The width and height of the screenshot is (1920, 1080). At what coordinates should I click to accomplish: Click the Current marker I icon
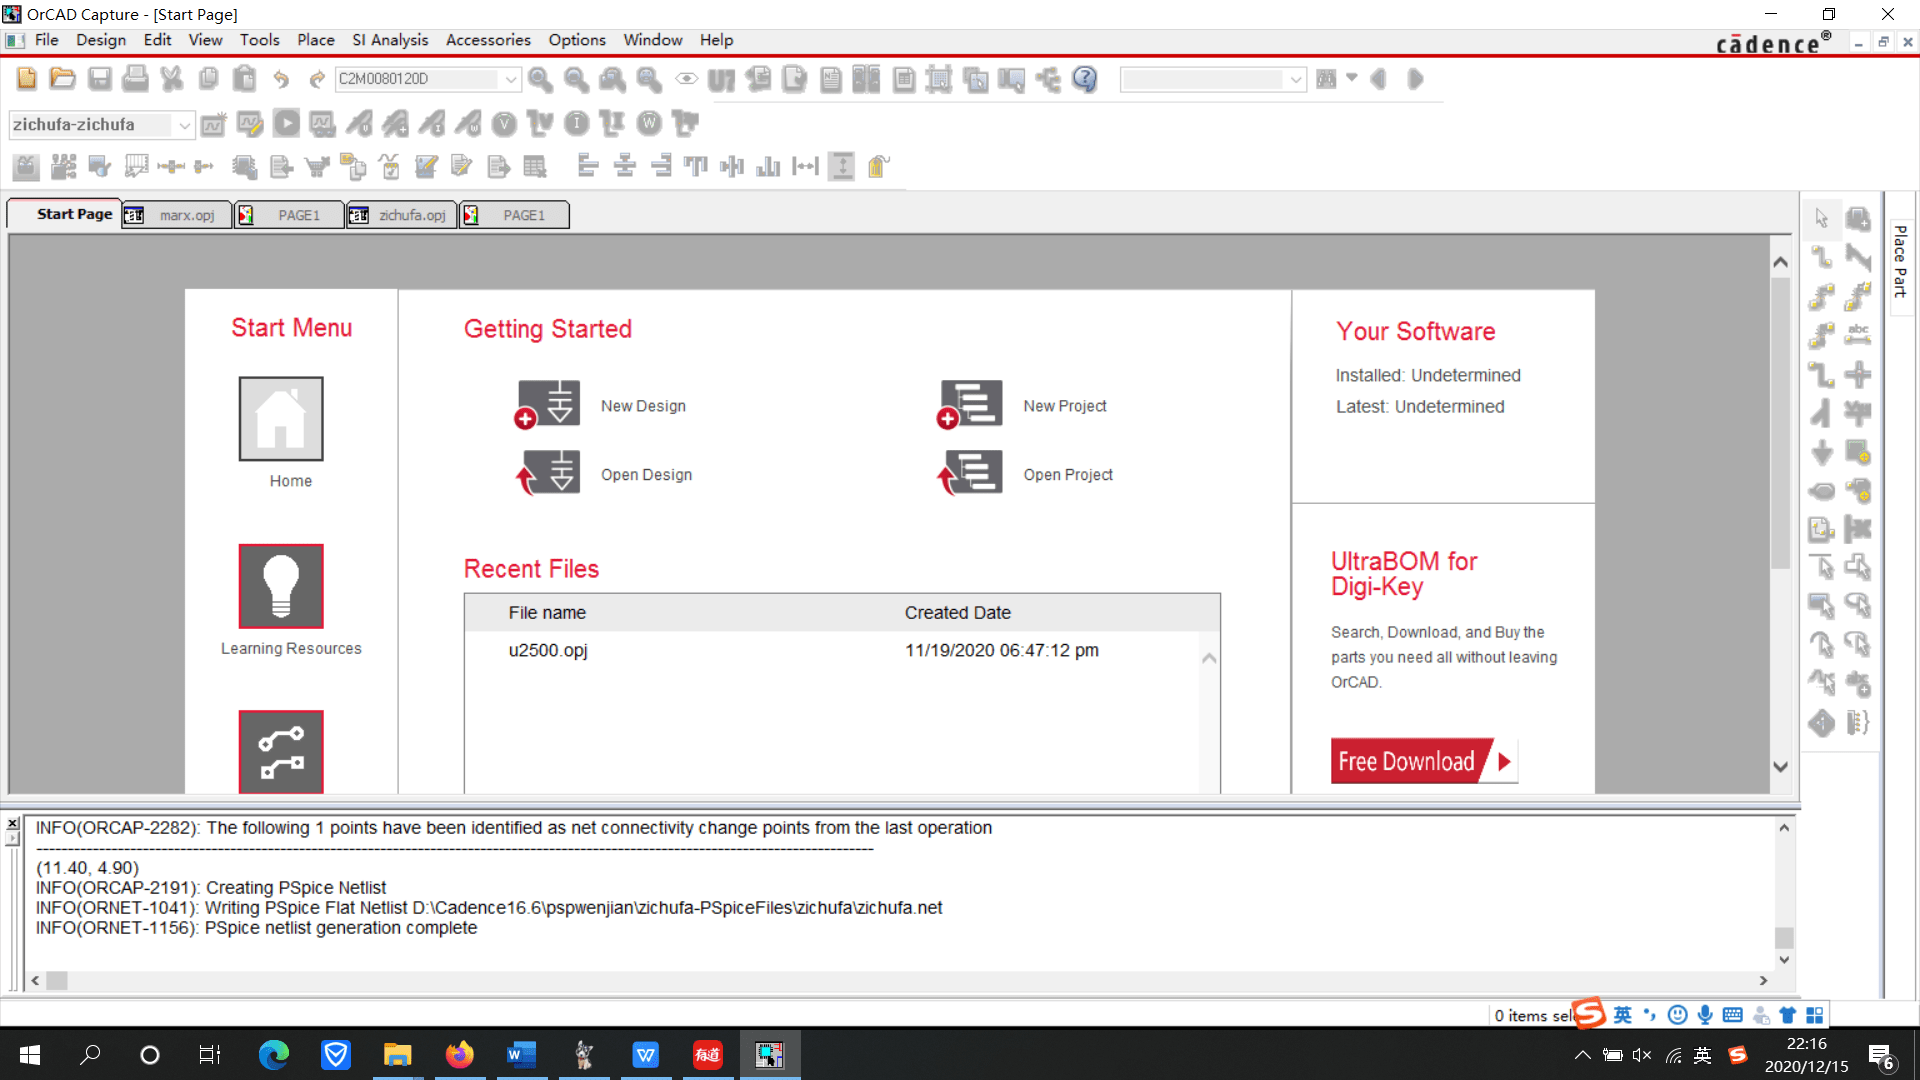pos(577,123)
